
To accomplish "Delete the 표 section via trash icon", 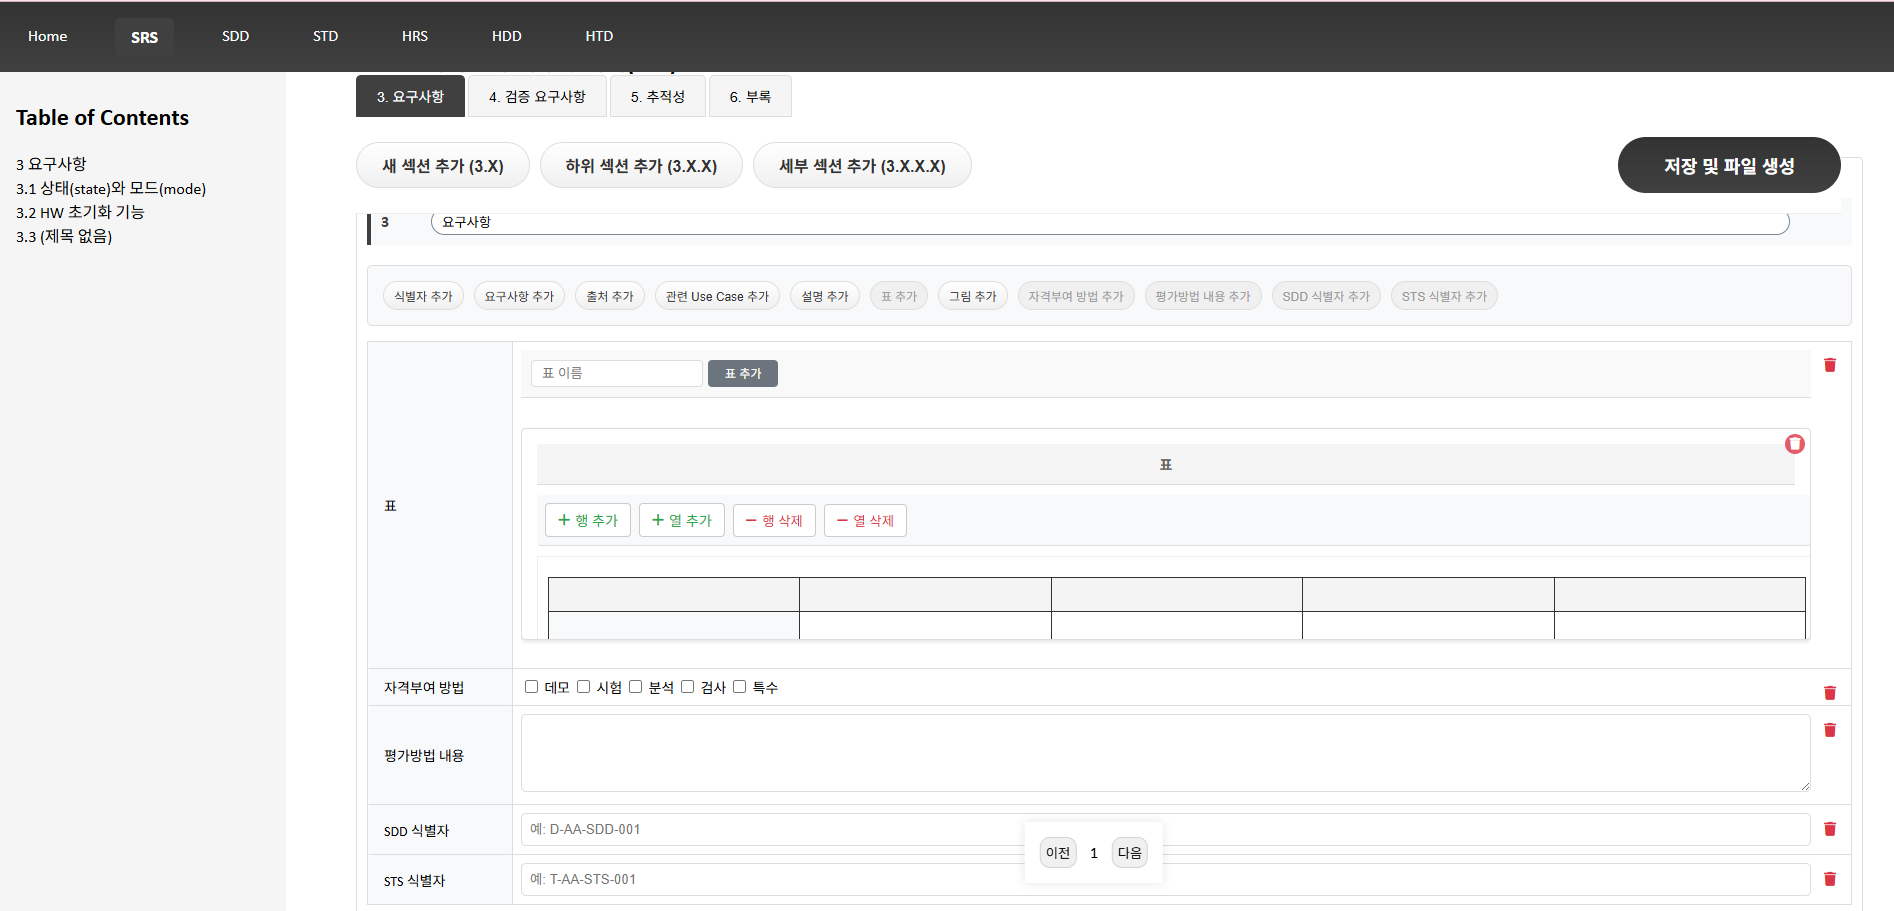I will [x=1830, y=365].
